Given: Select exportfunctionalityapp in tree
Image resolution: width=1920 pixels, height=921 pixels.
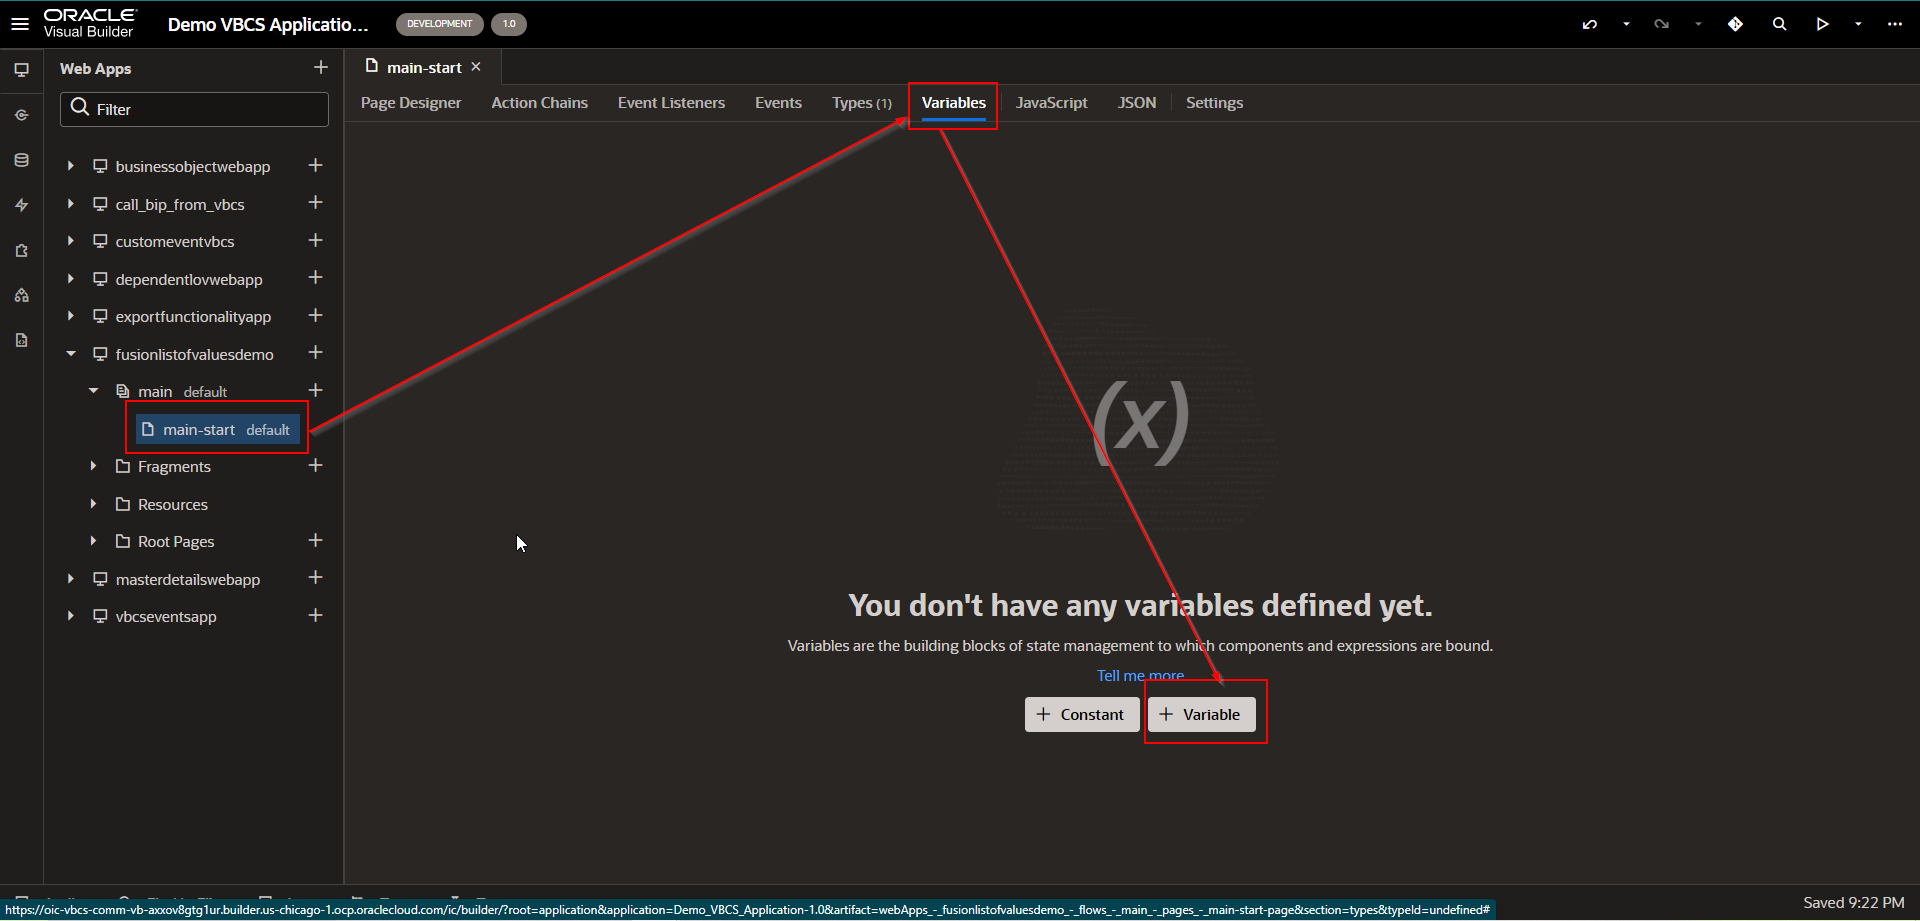Looking at the screenshot, I should pyautogui.click(x=193, y=317).
